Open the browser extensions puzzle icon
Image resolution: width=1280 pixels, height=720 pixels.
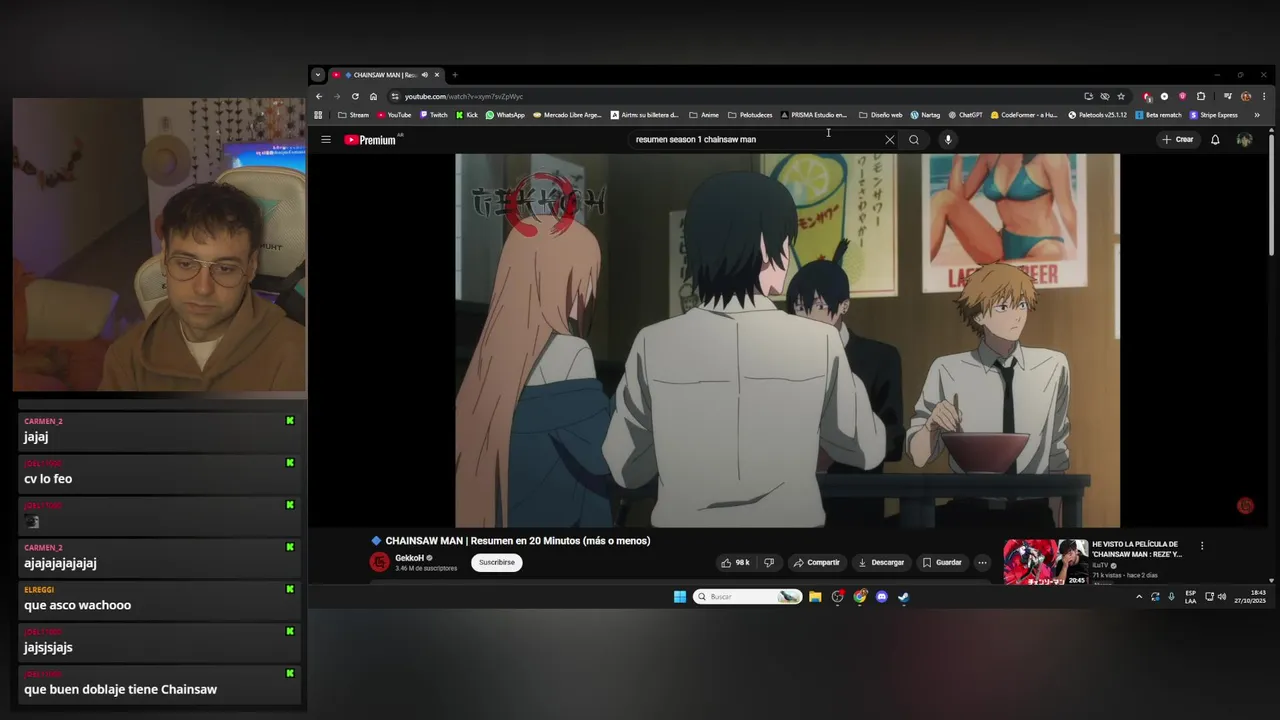[x=1201, y=97]
